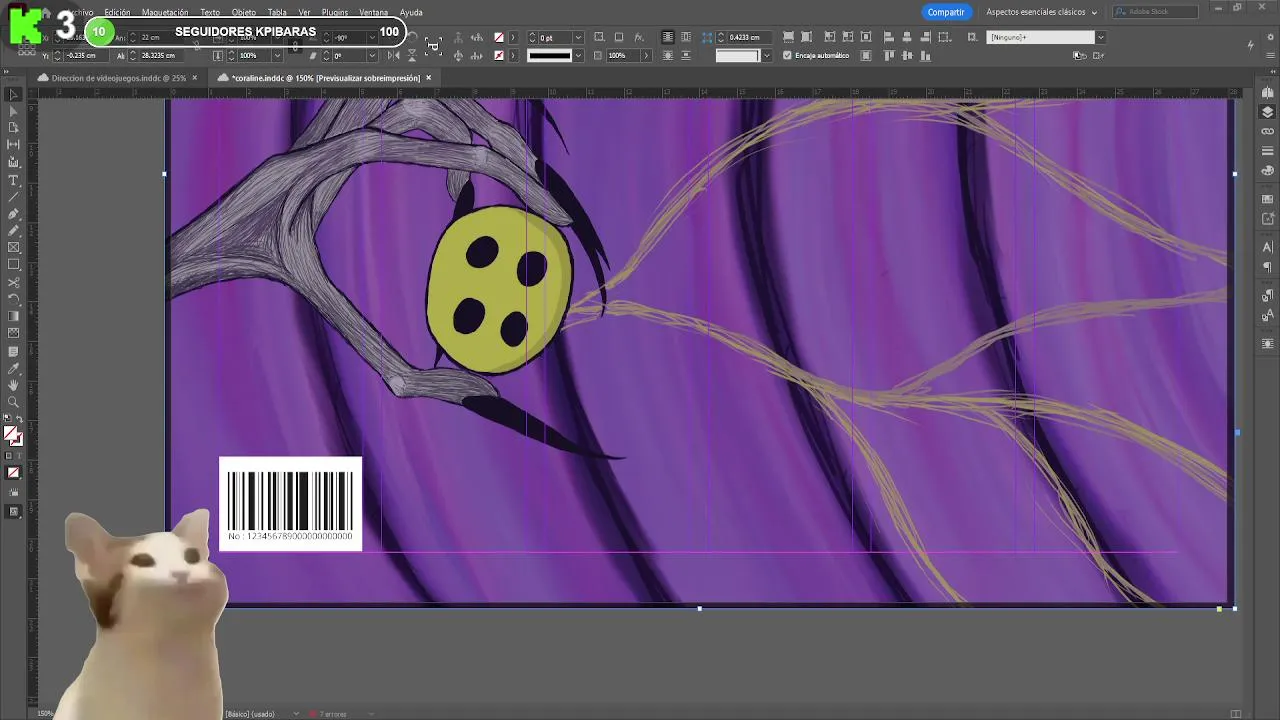Expand the fill color swatch options arrow
Screen dimensions: 1280x720
click(513, 37)
